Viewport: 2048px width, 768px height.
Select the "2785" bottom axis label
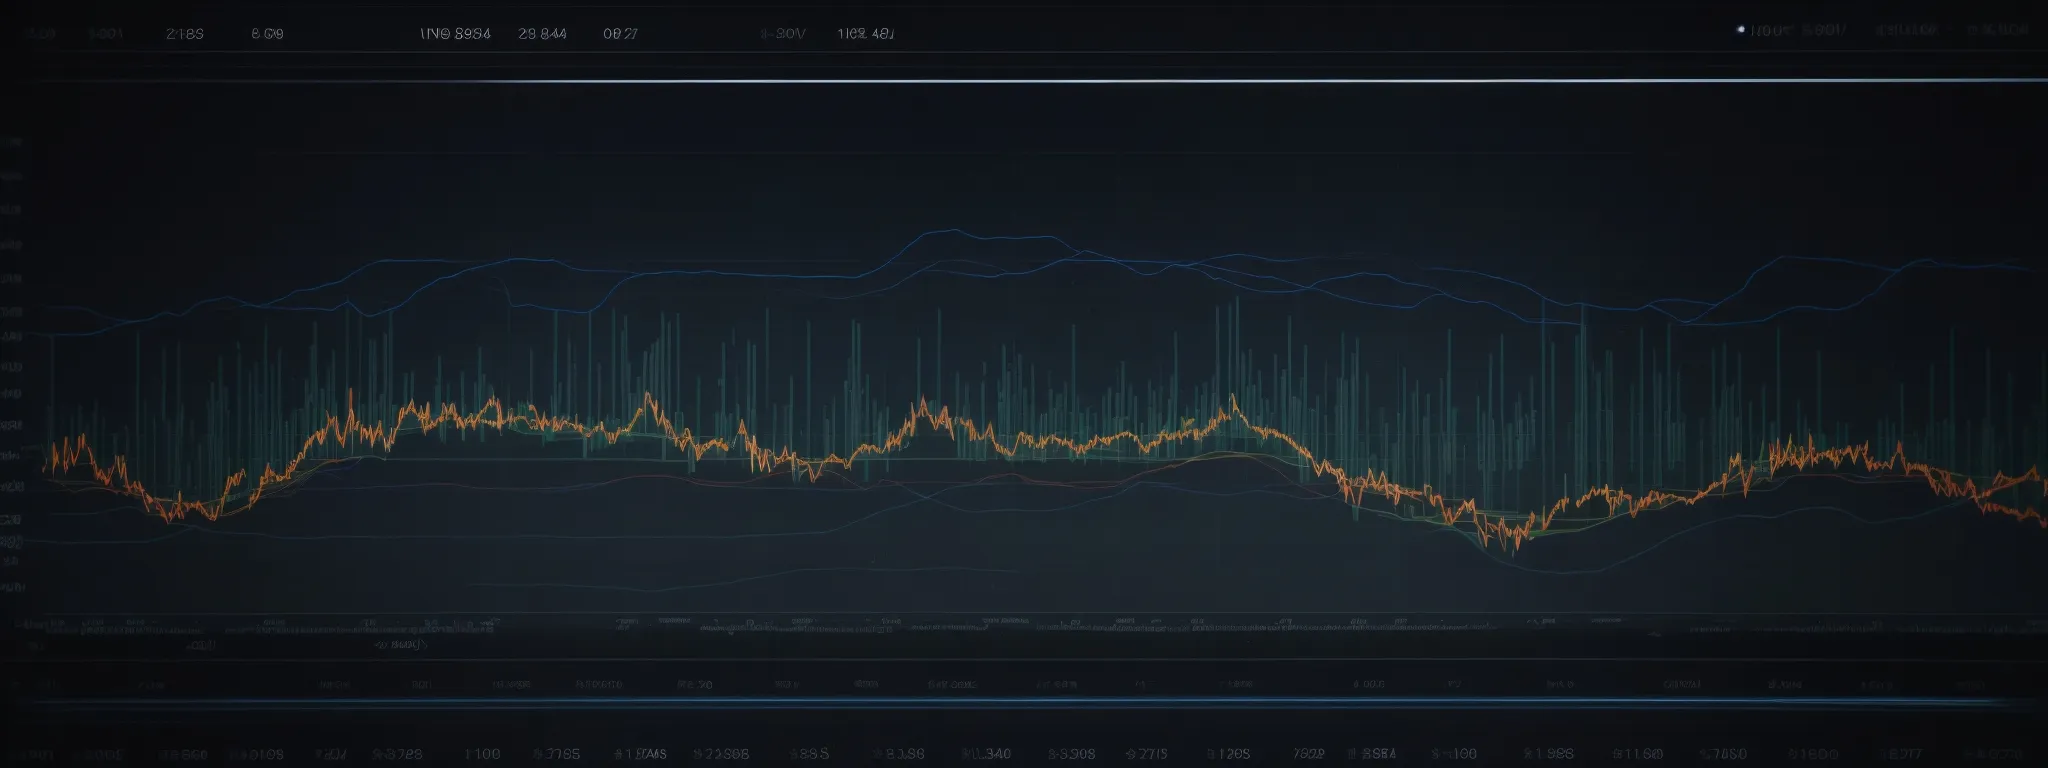pos(558,753)
